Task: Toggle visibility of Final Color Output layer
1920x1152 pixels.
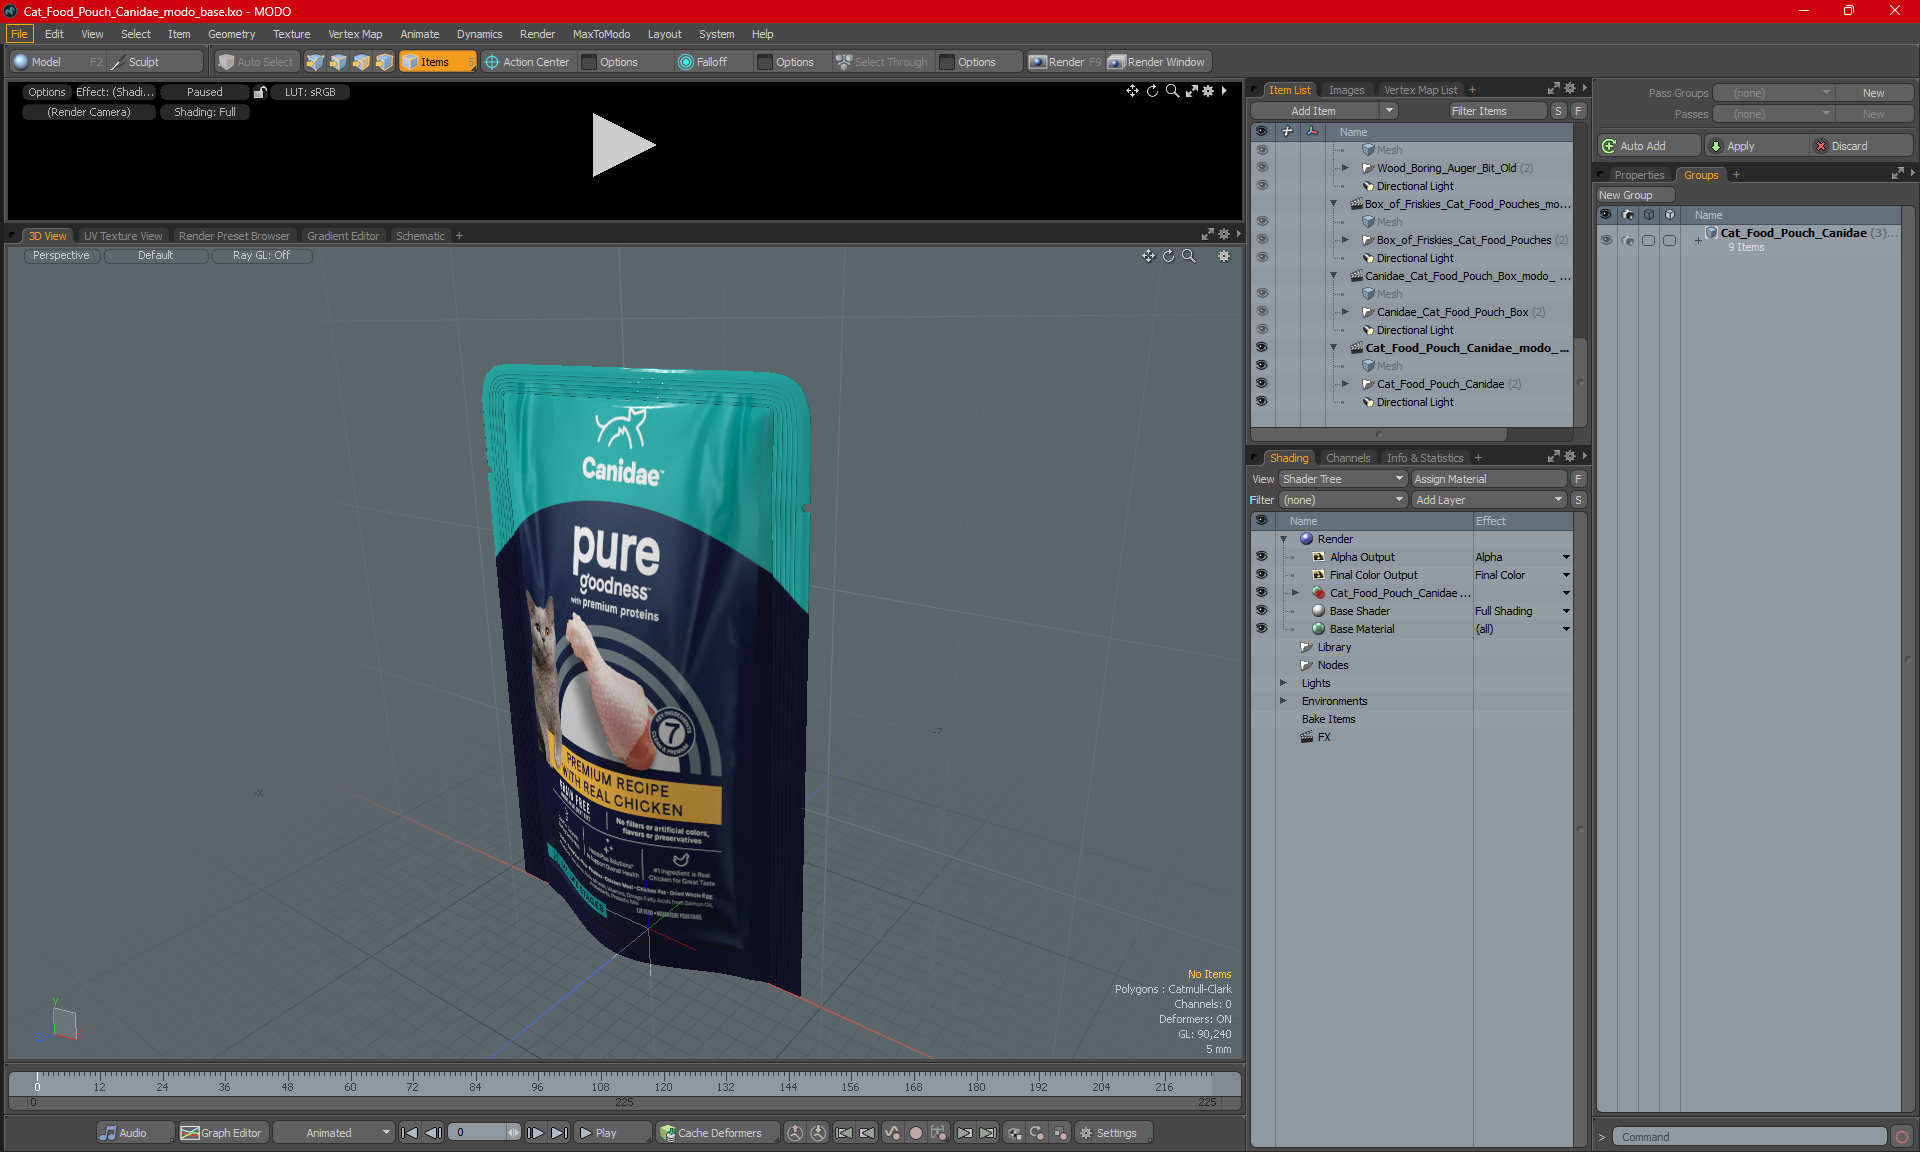Action: point(1261,575)
